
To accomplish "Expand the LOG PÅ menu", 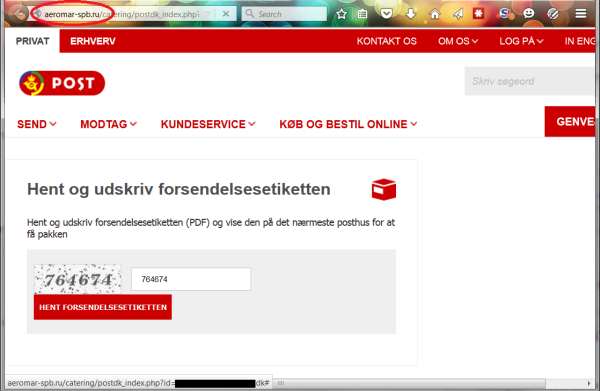I will [x=521, y=41].
